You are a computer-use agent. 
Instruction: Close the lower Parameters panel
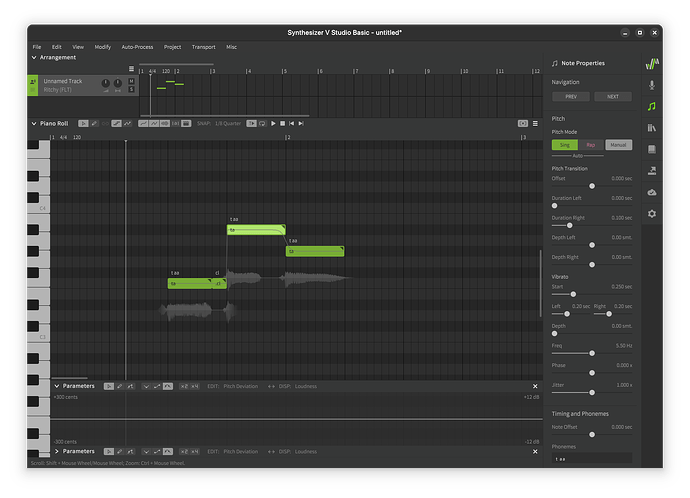pyautogui.click(x=535, y=451)
